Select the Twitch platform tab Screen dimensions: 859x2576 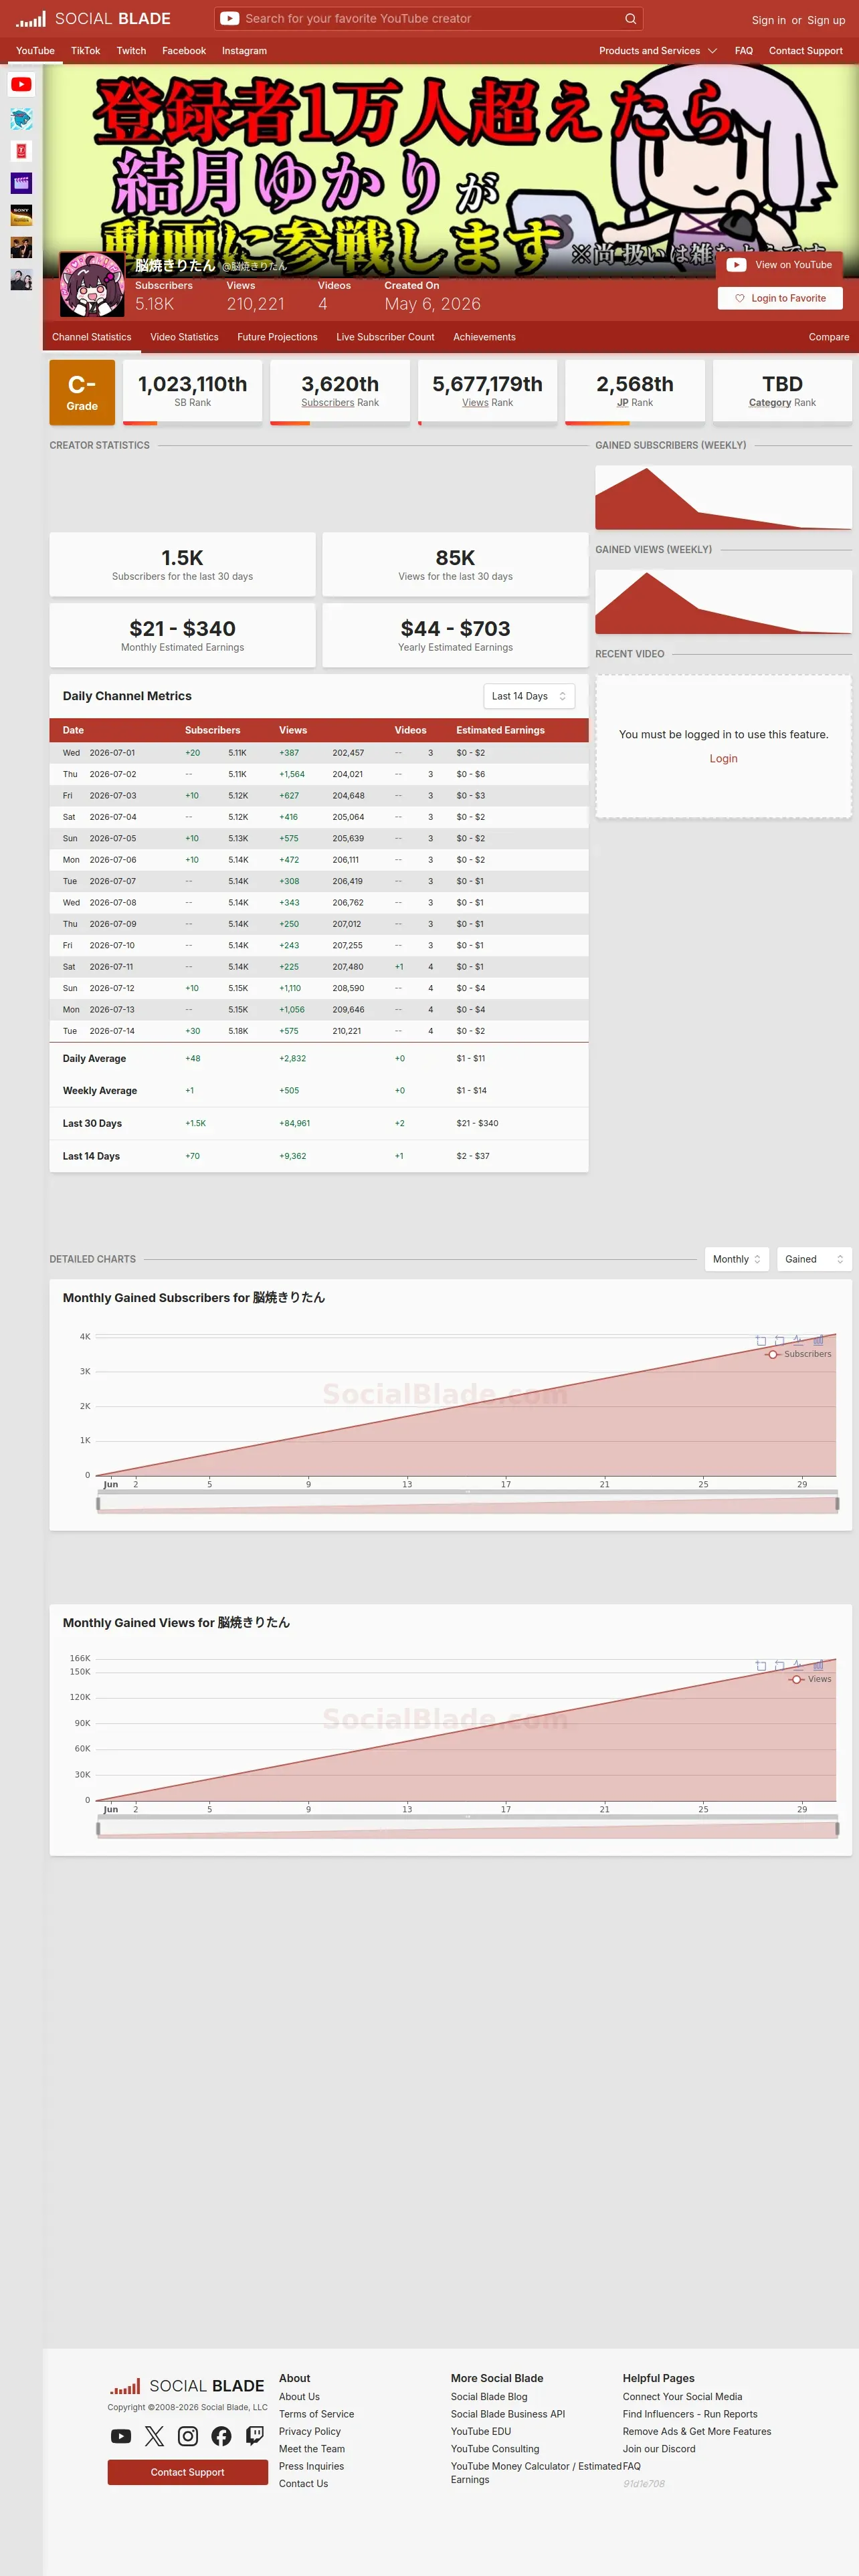click(x=131, y=51)
